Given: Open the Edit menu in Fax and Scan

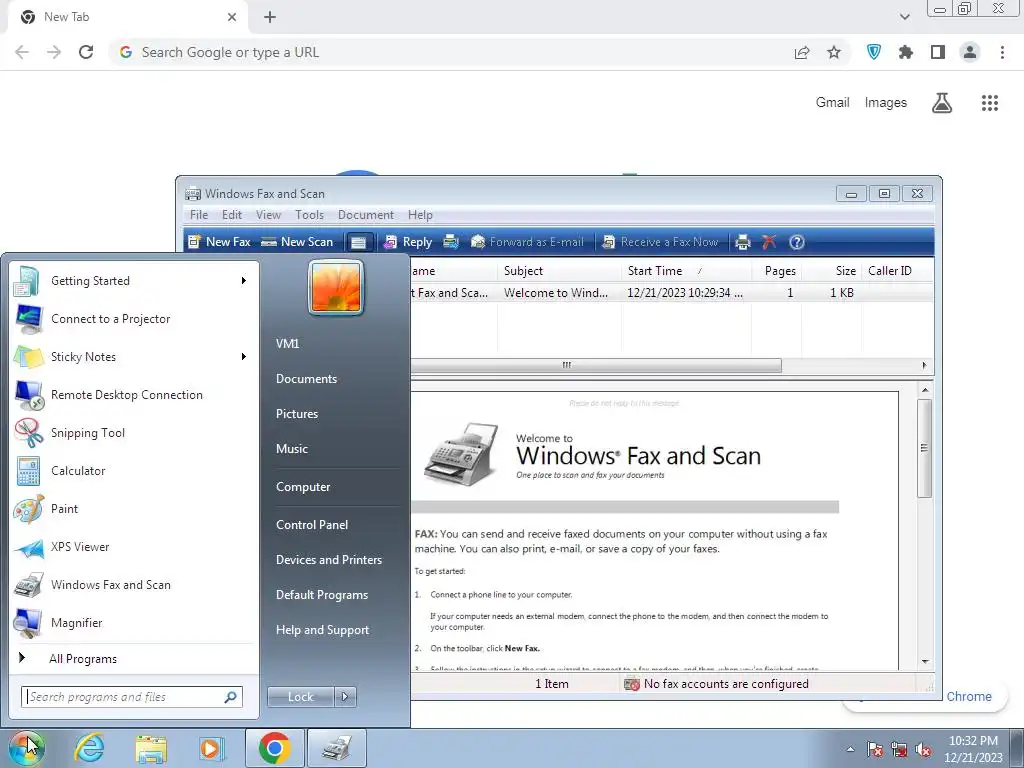Looking at the screenshot, I should (x=232, y=215).
